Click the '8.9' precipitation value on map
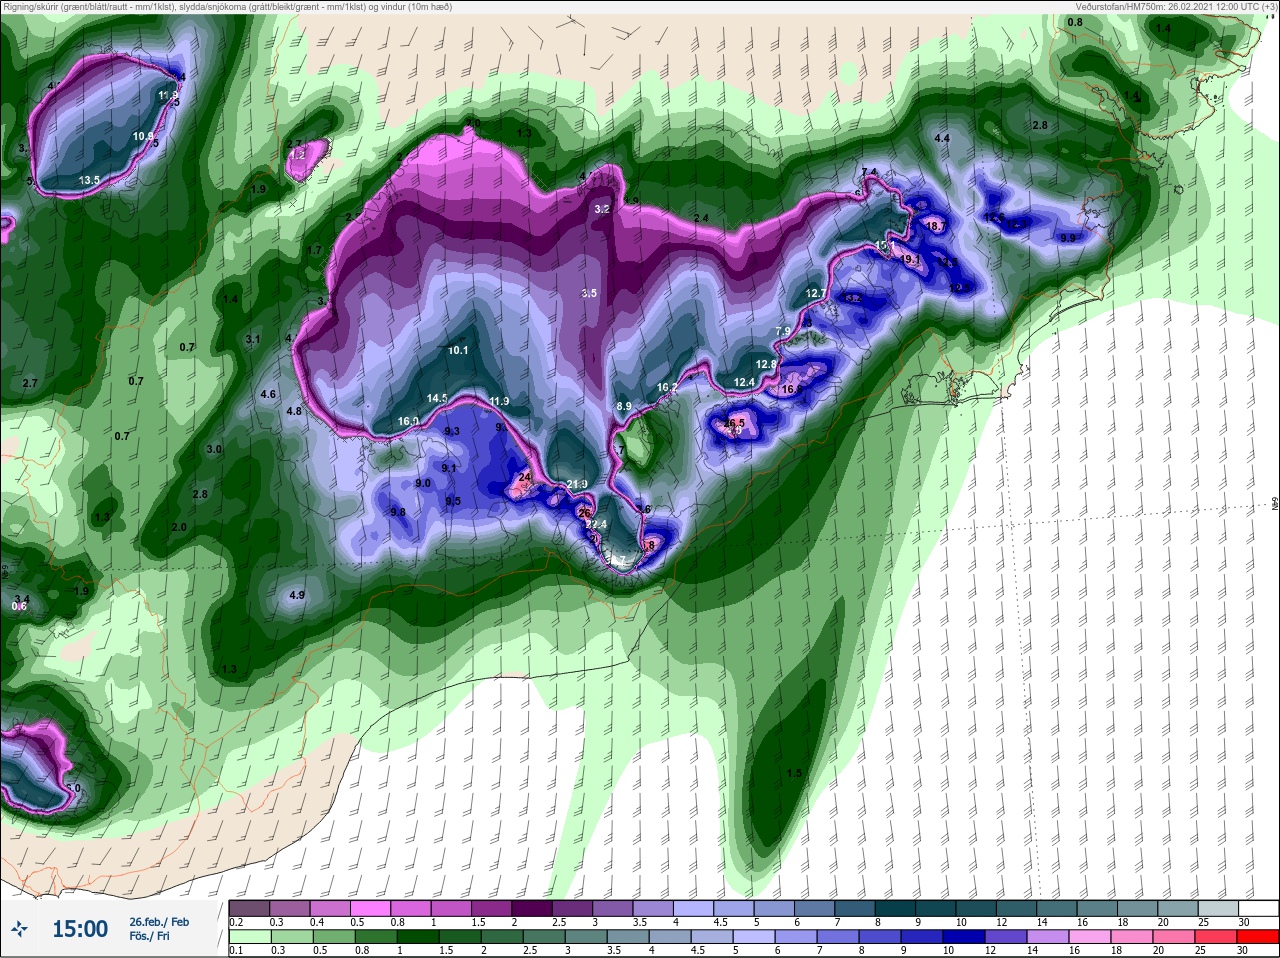The width and height of the screenshot is (1280, 958). (624, 406)
